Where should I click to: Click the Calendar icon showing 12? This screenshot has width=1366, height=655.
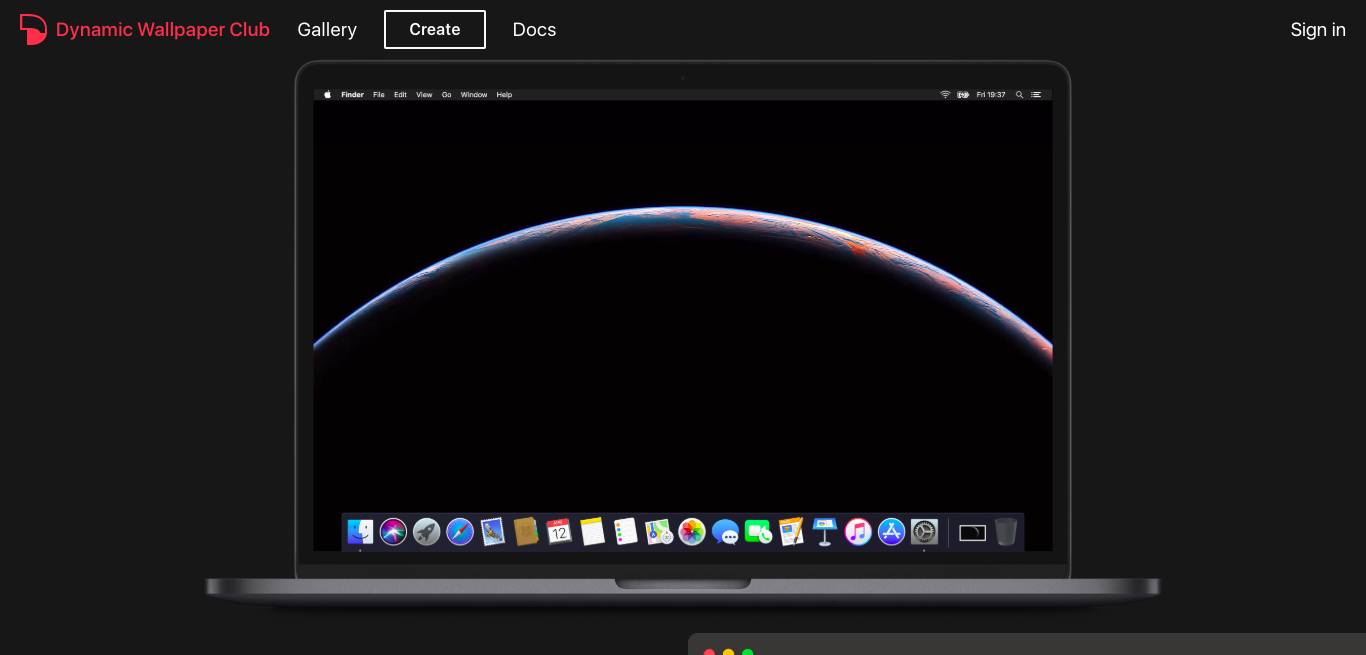click(559, 531)
